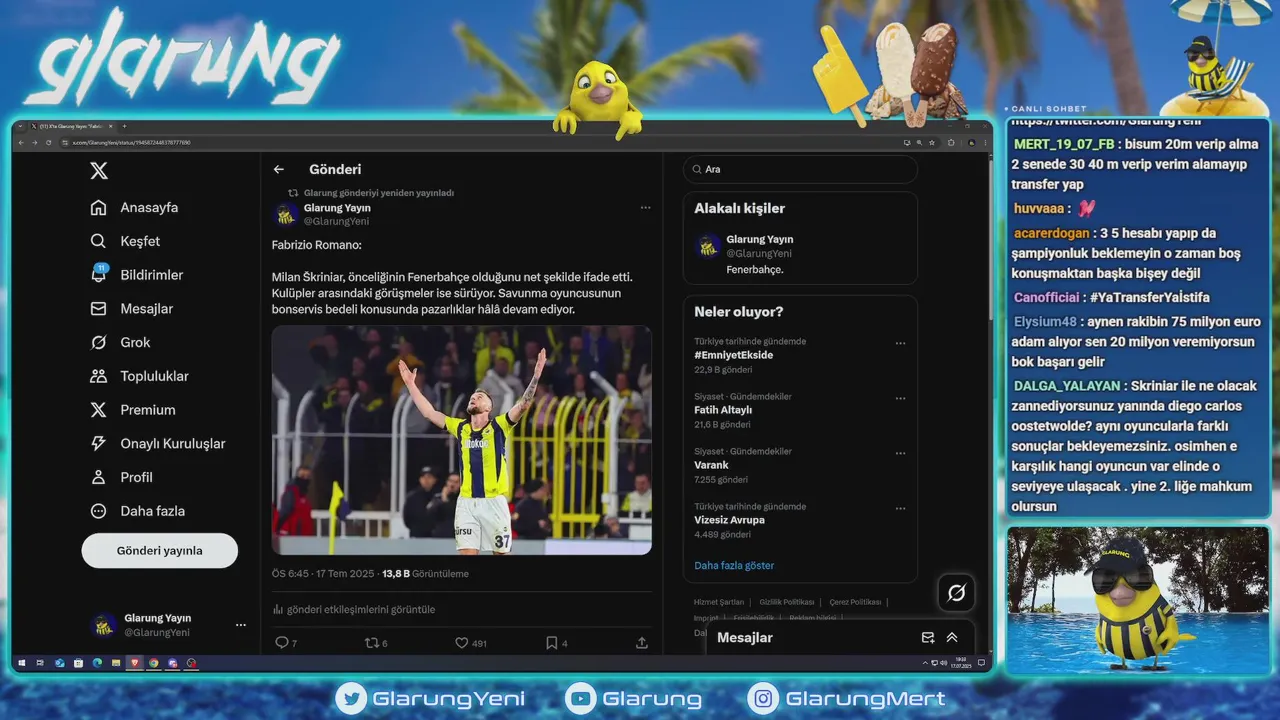Open Vizesiz Avrupa trend

point(729,520)
